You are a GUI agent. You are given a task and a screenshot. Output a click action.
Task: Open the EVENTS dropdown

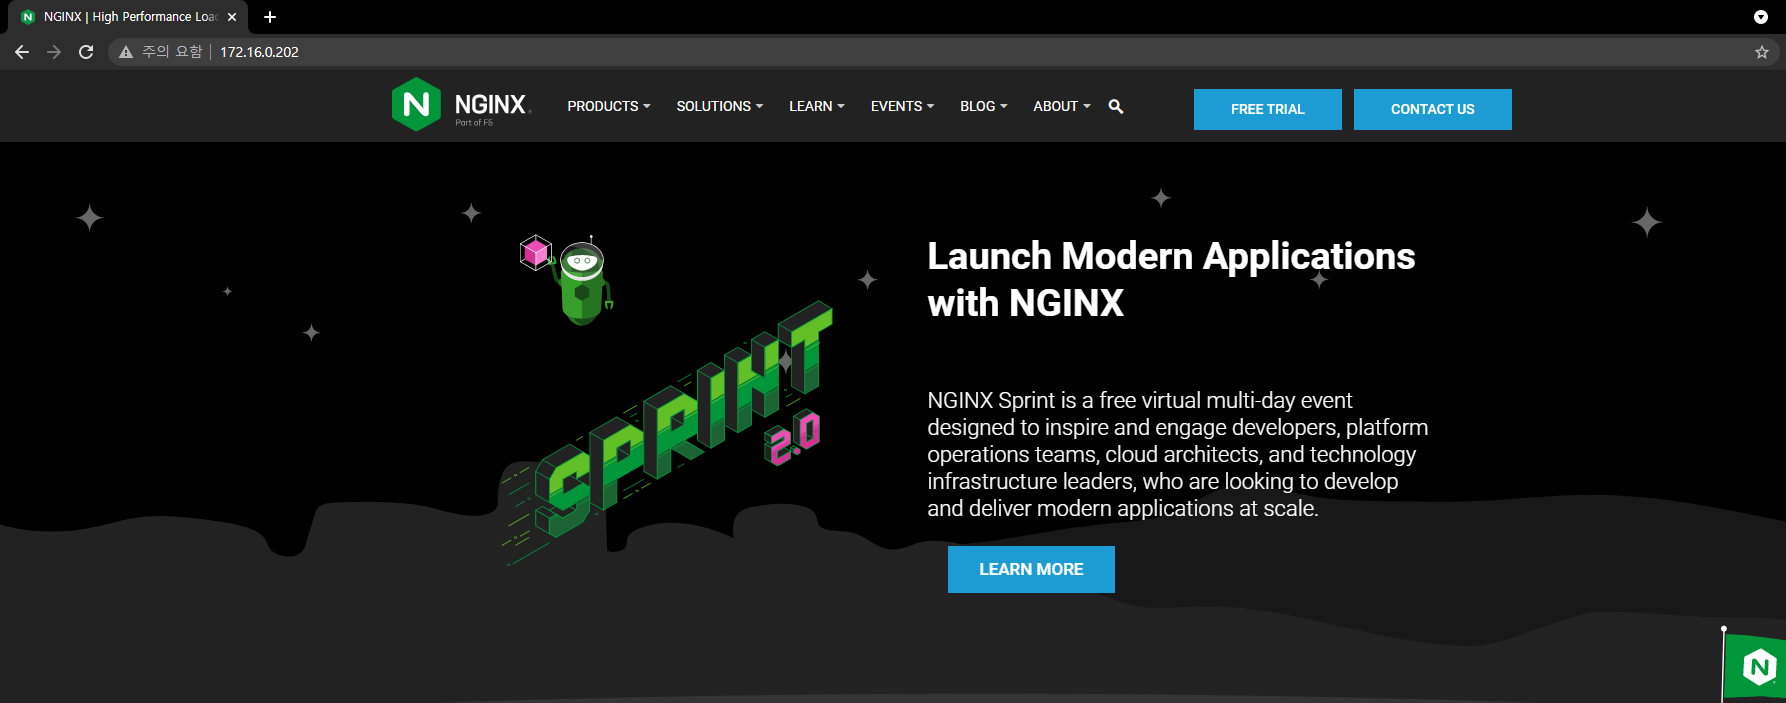(x=902, y=106)
